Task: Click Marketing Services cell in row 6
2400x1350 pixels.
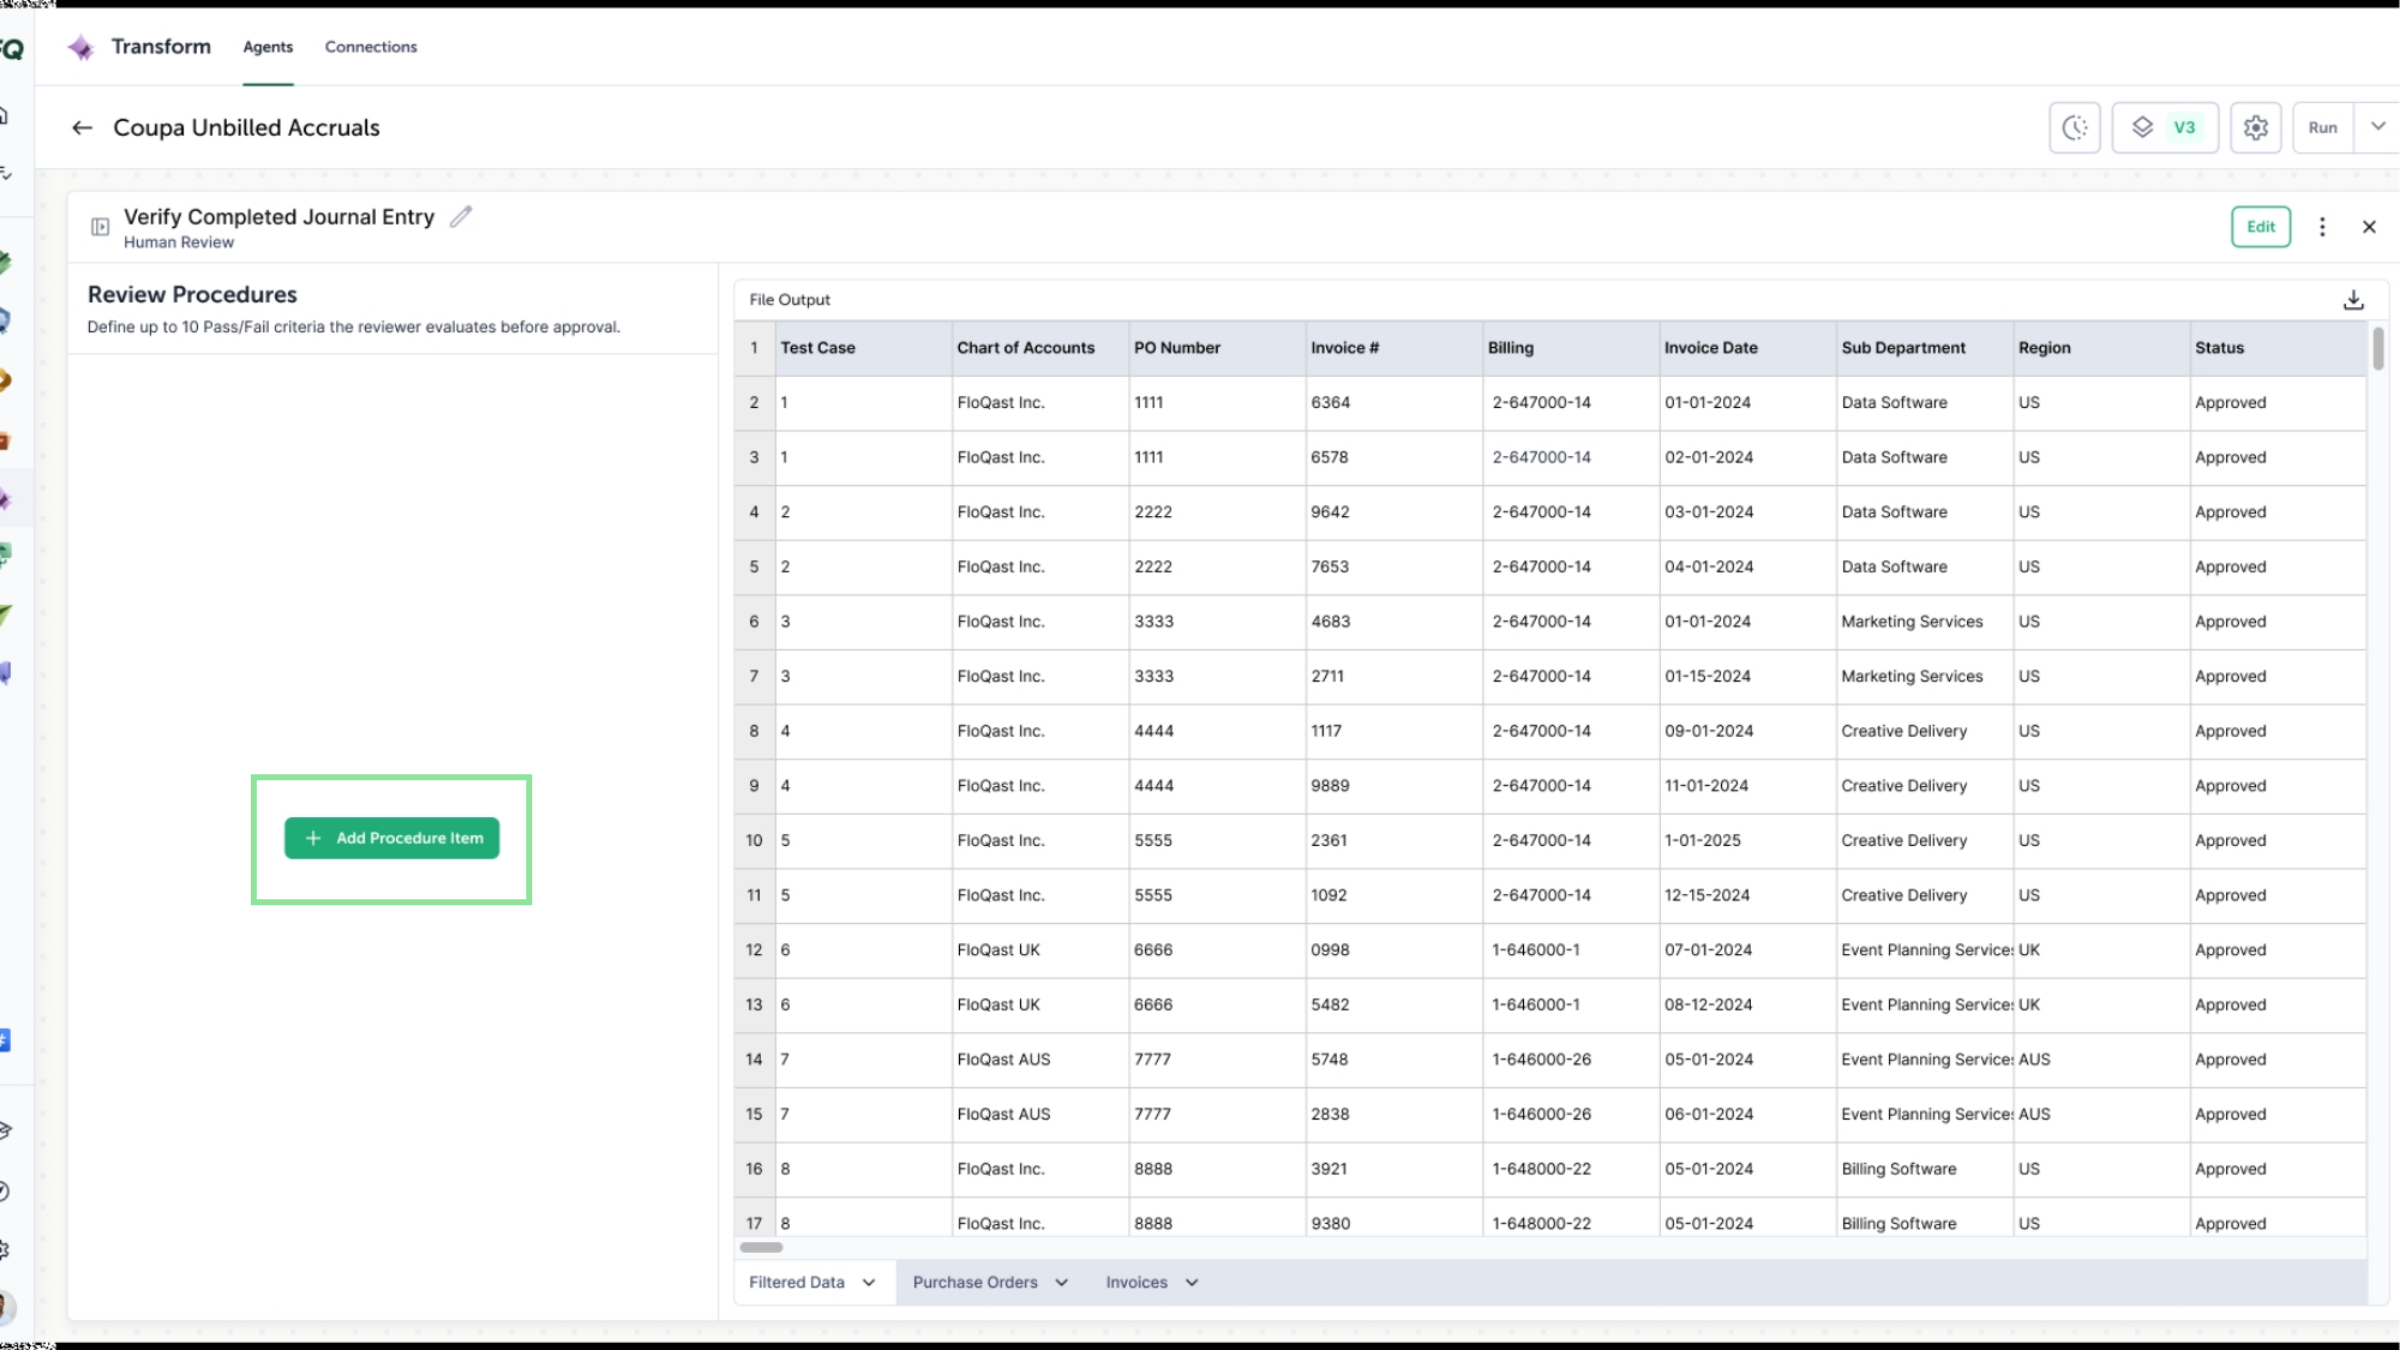Action: point(1925,622)
